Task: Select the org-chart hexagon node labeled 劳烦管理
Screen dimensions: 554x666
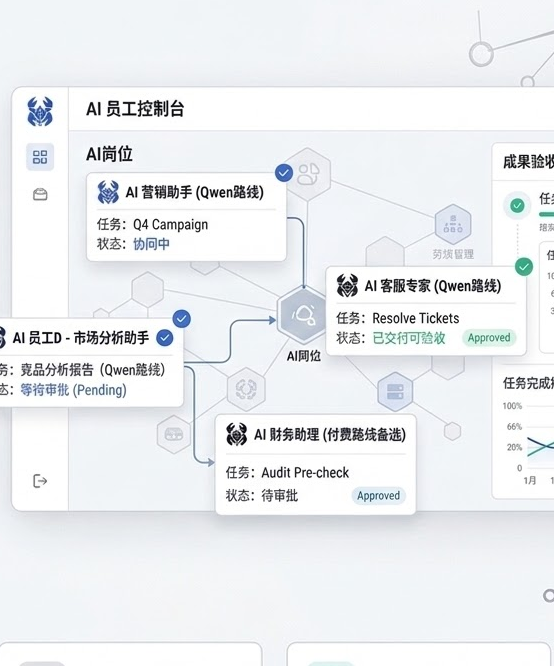Action: [453, 224]
